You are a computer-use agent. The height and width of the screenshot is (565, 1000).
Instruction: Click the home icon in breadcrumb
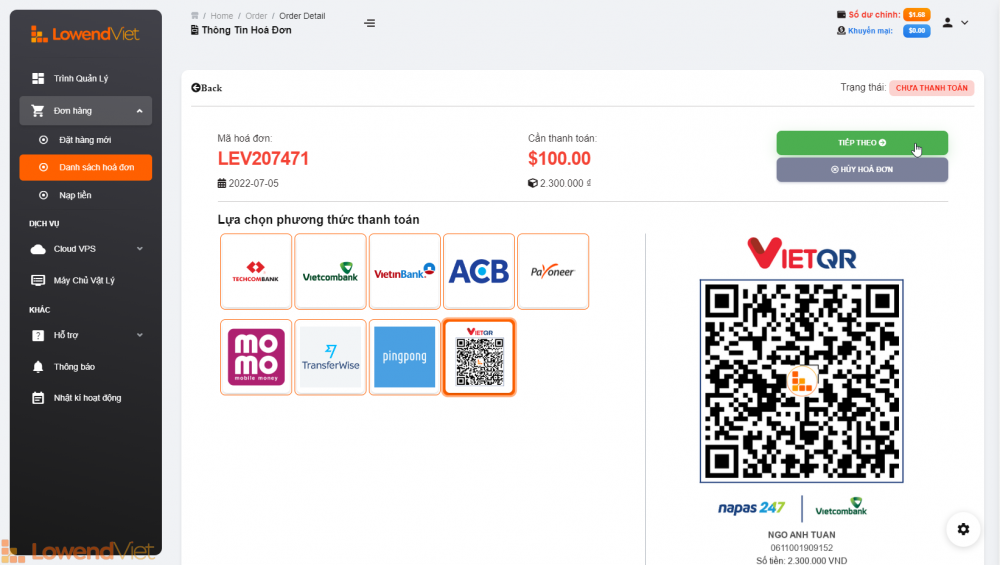(x=195, y=15)
